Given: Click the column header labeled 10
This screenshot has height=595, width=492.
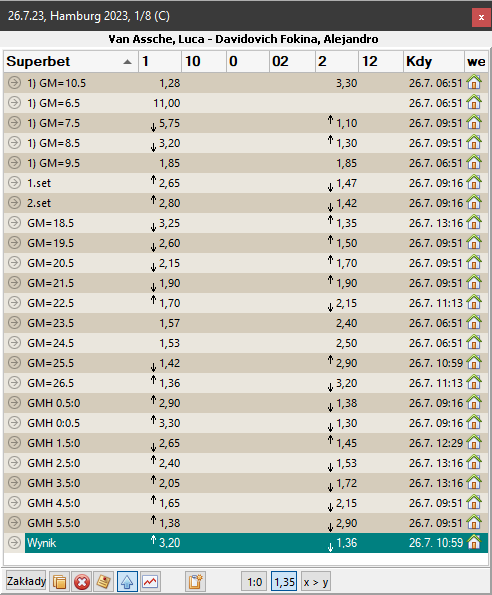Looking at the screenshot, I should (204, 61).
